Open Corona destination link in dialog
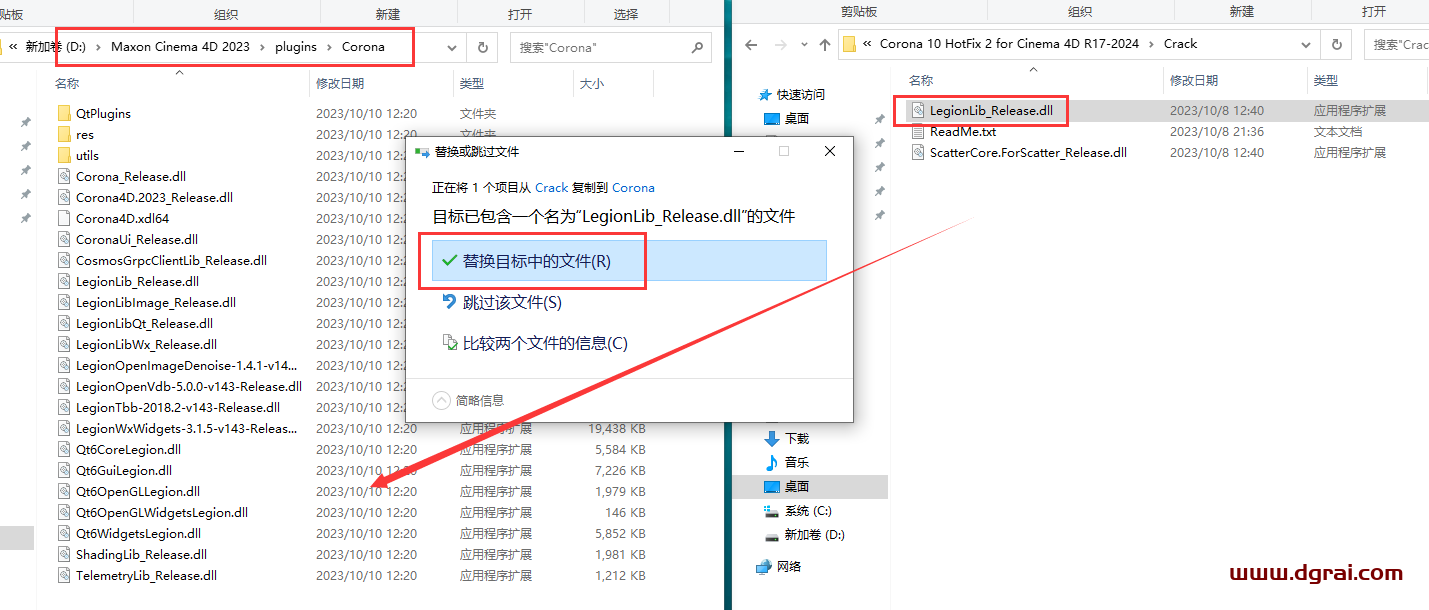Screen dimensions: 1429x610 [633, 187]
